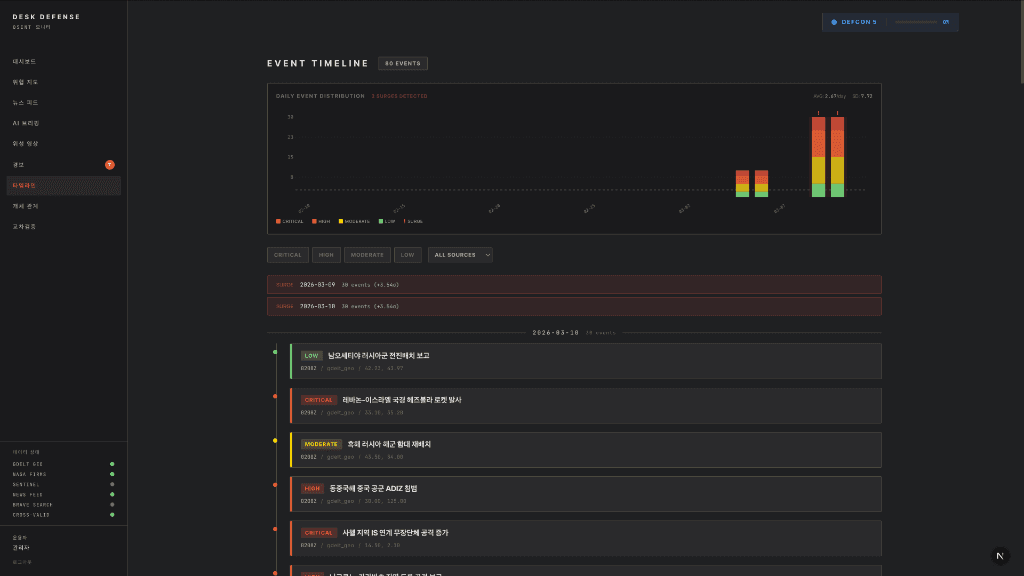The width and height of the screenshot is (1024, 576).
Task: Click yellow timeline dot beside MODERATE event
Action: pyautogui.click(x=275, y=440)
